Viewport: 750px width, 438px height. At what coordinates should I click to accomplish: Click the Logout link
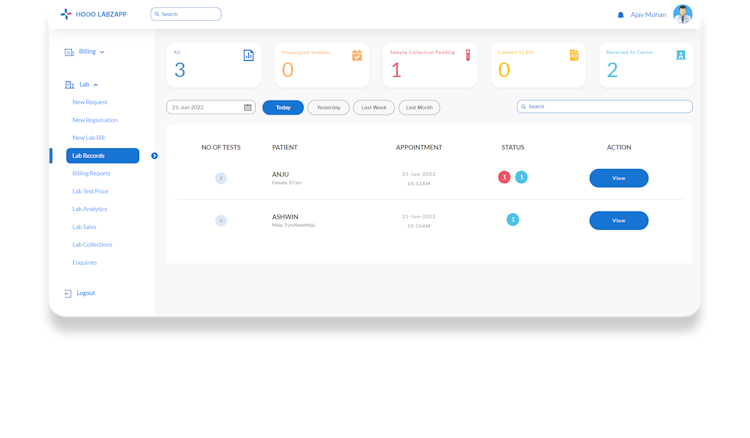click(x=86, y=293)
